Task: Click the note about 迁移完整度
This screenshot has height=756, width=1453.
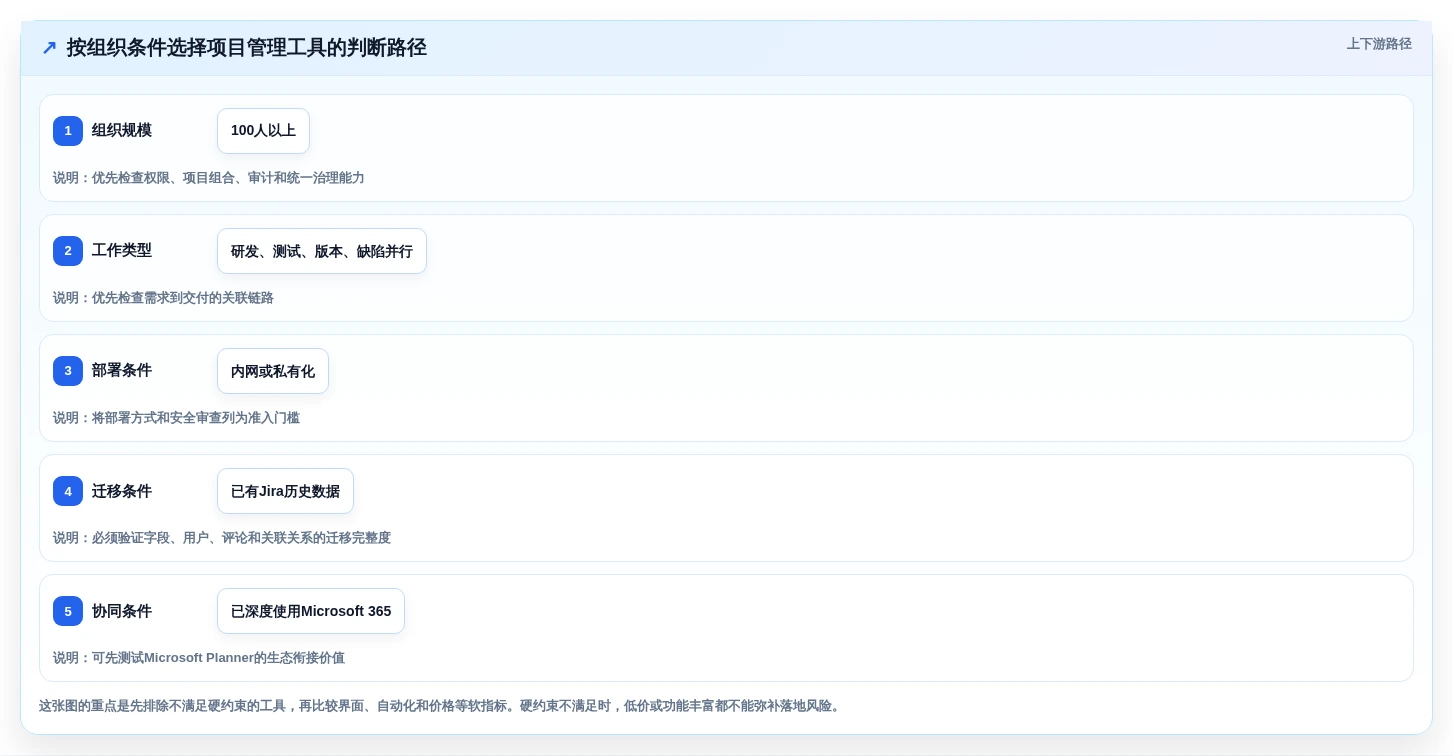Action: [222, 538]
